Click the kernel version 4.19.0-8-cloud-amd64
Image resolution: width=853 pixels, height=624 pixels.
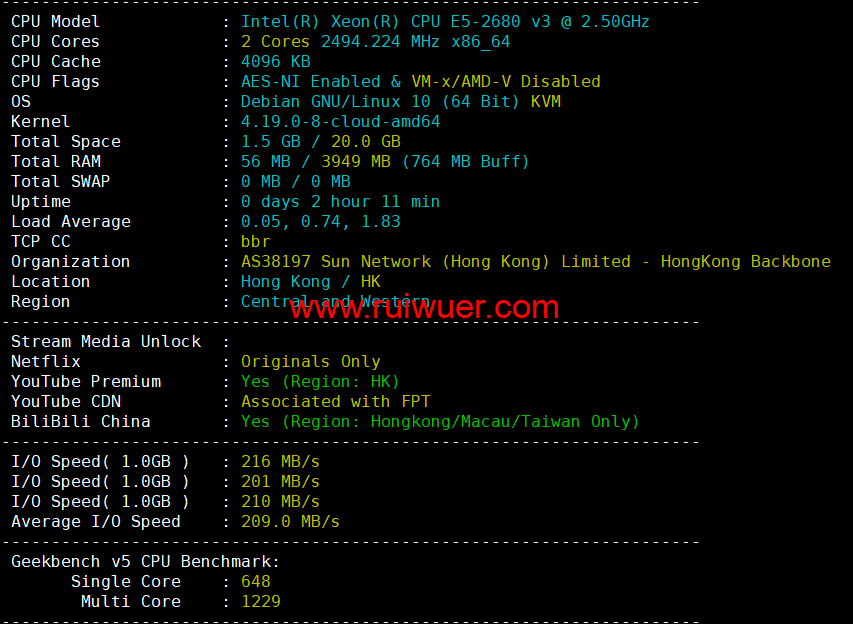coord(341,121)
